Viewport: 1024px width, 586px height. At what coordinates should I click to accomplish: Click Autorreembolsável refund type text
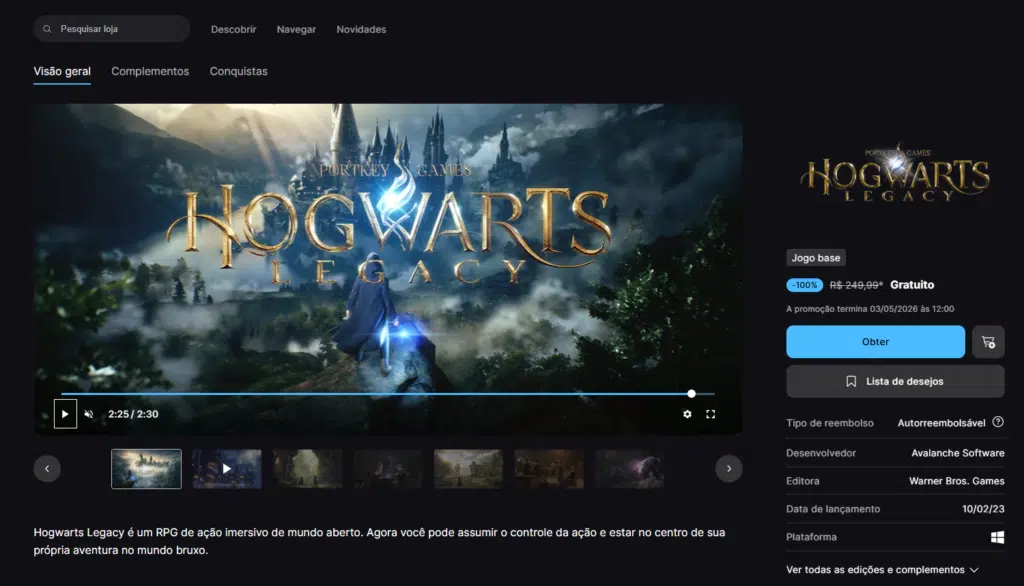pyautogui.click(x=941, y=423)
